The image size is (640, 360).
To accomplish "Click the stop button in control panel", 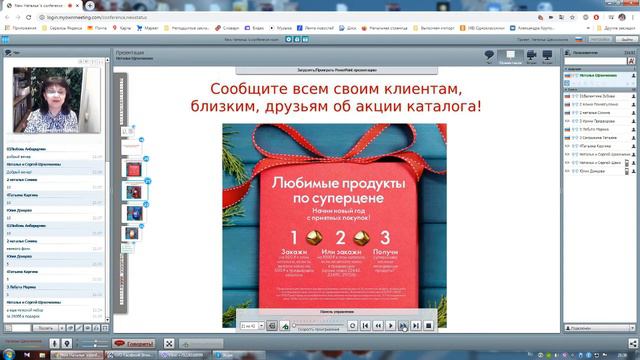I will [428, 325].
